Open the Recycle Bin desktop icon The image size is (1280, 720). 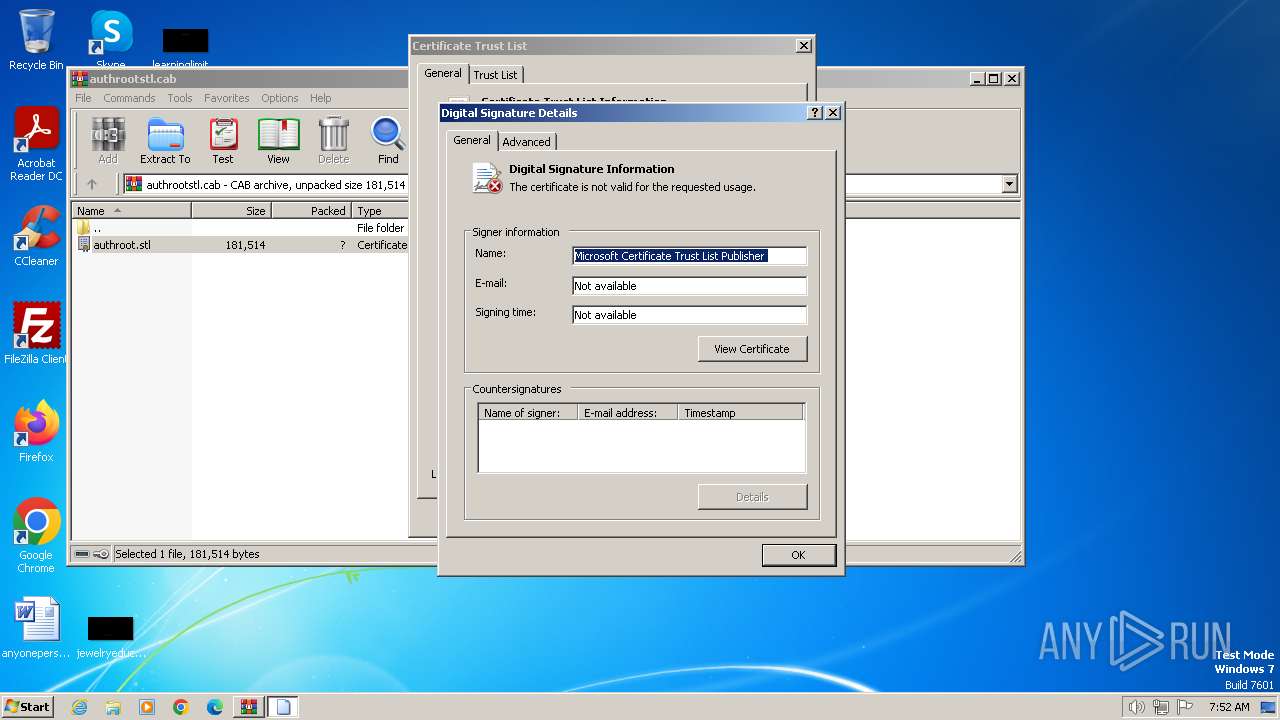tap(36, 40)
